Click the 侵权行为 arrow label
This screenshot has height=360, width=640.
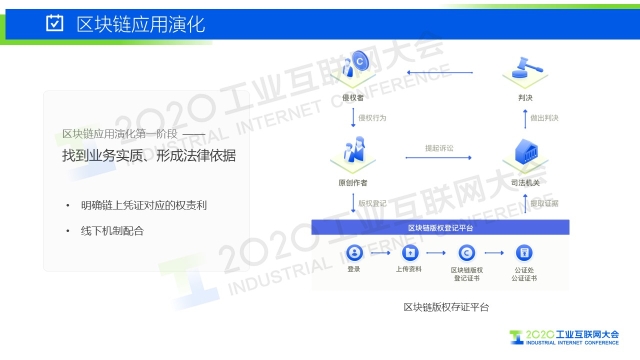pyautogui.click(x=372, y=118)
